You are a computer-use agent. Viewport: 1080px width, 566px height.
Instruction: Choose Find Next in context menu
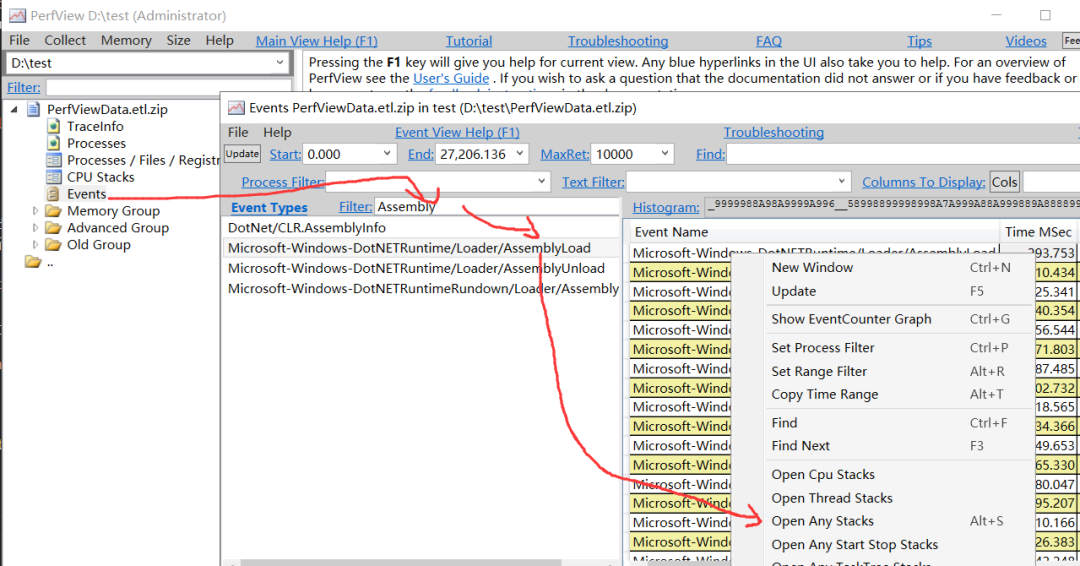(x=800, y=446)
